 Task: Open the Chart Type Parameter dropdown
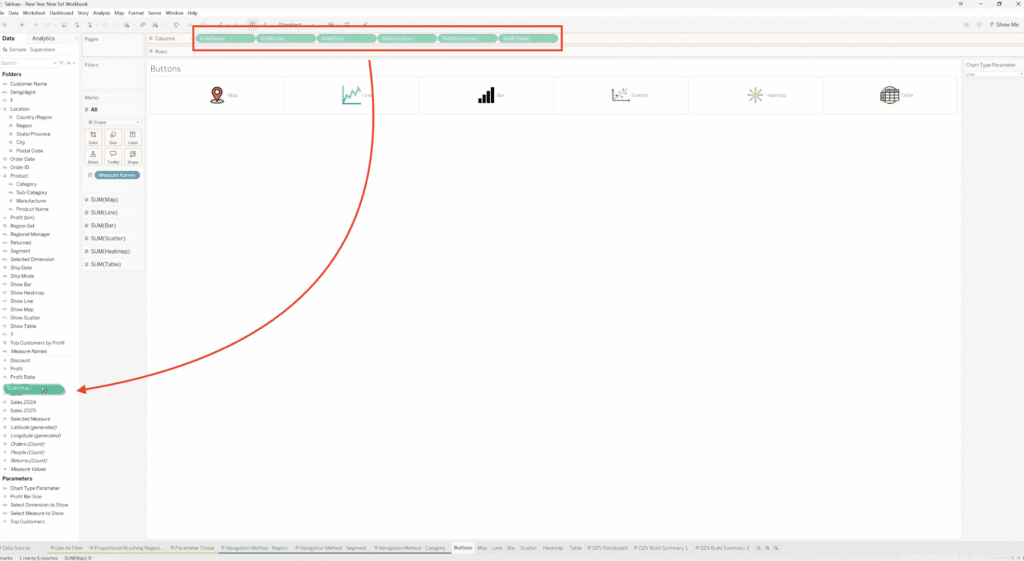pos(993,74)
